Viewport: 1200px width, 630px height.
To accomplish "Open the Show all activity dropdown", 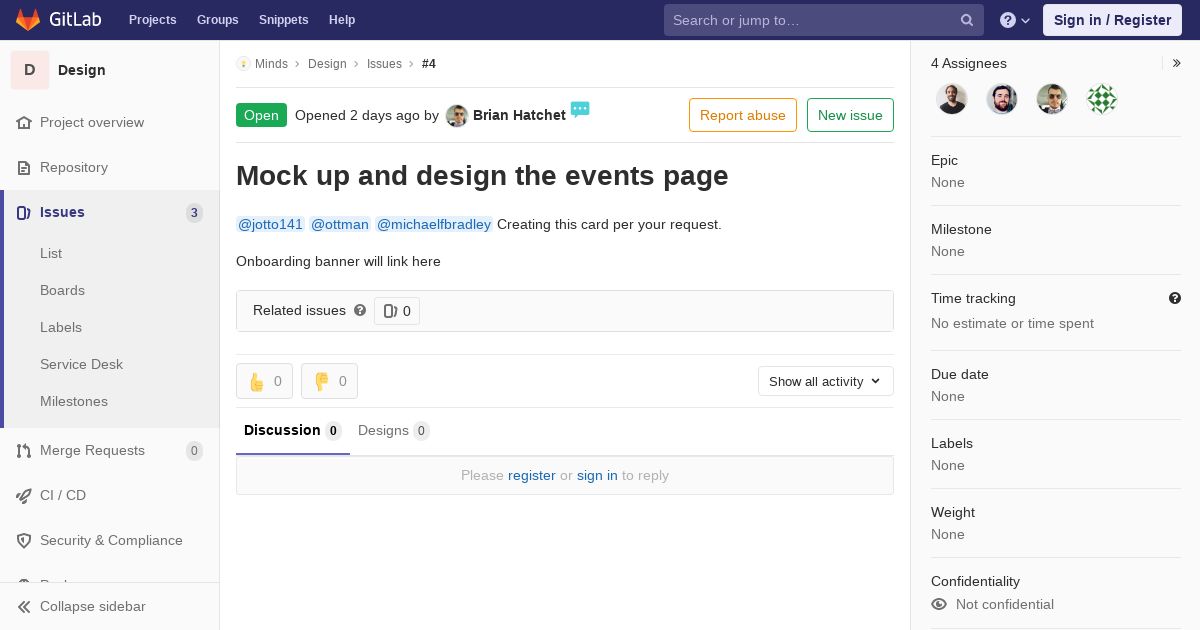I will [825, 381].
